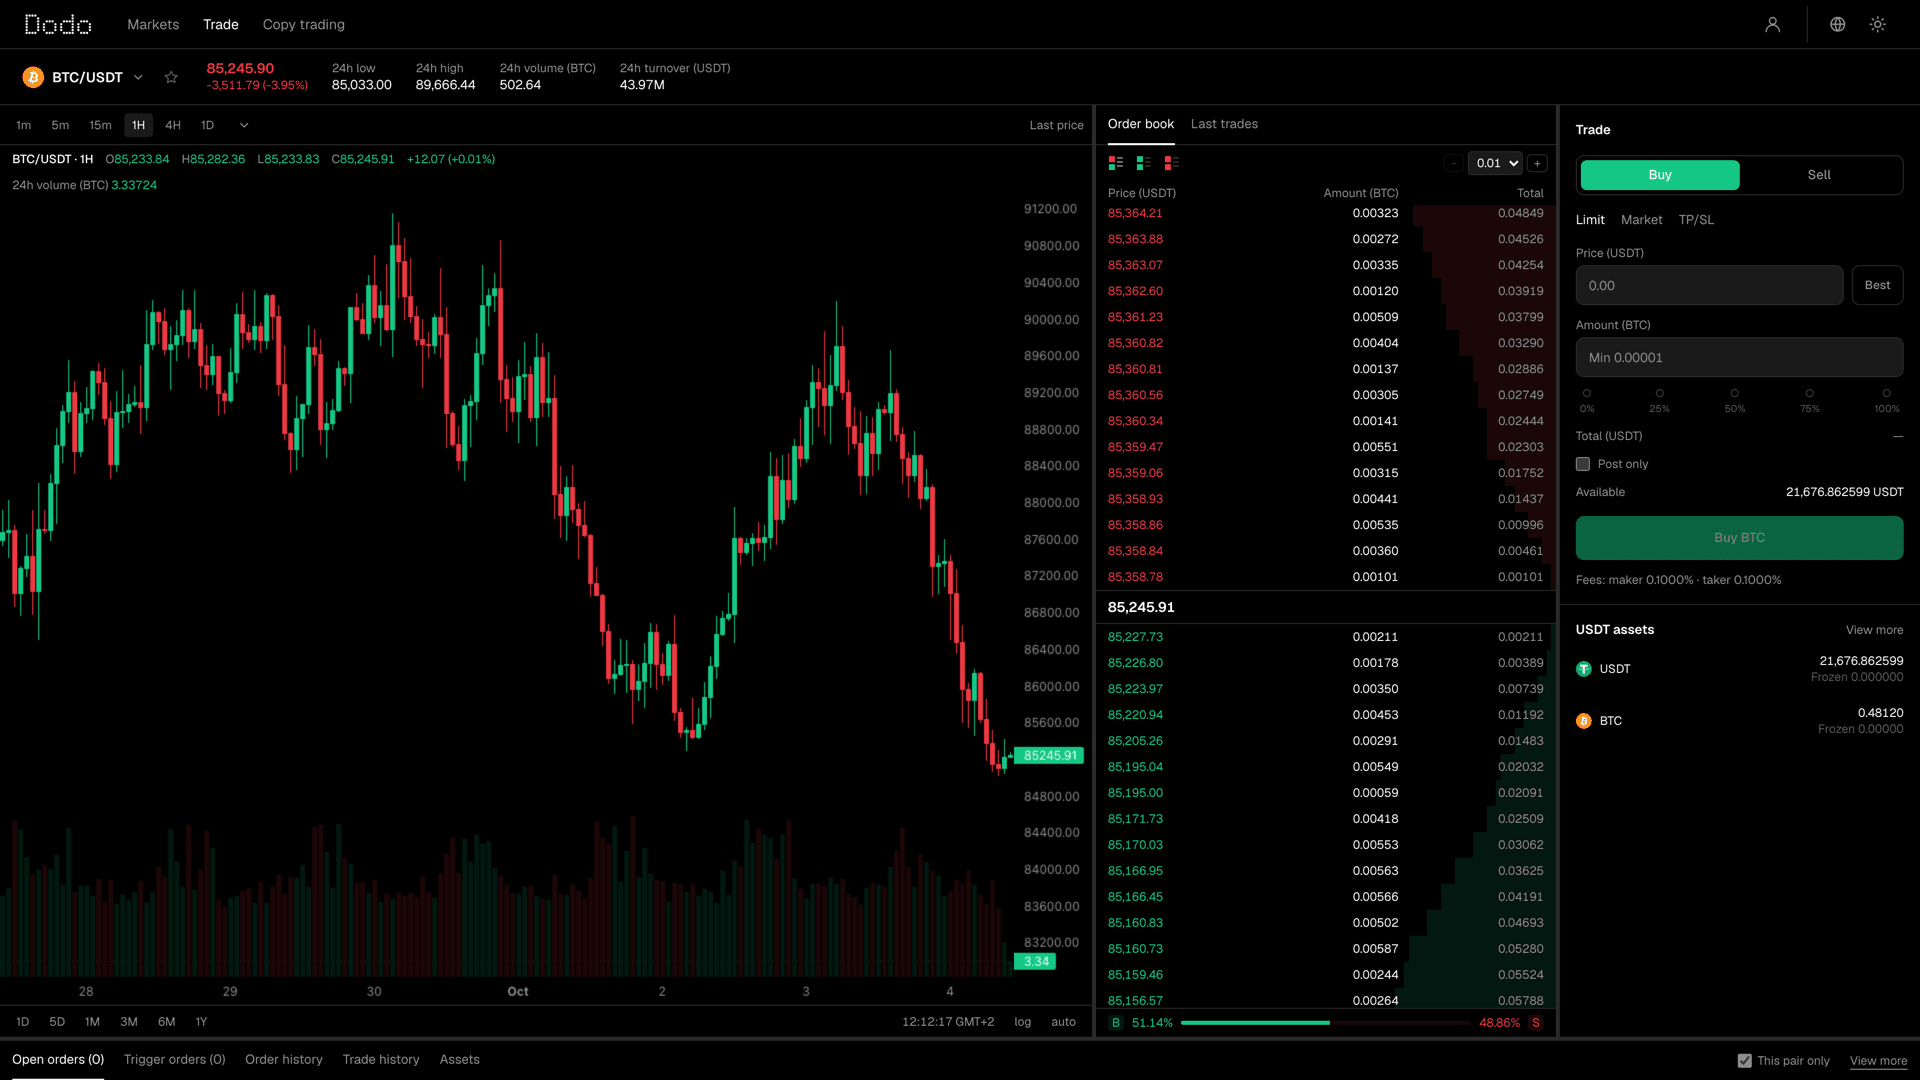Show bids-only order book view
Screen dimensions: 1920x1080
pos(1143,163)
